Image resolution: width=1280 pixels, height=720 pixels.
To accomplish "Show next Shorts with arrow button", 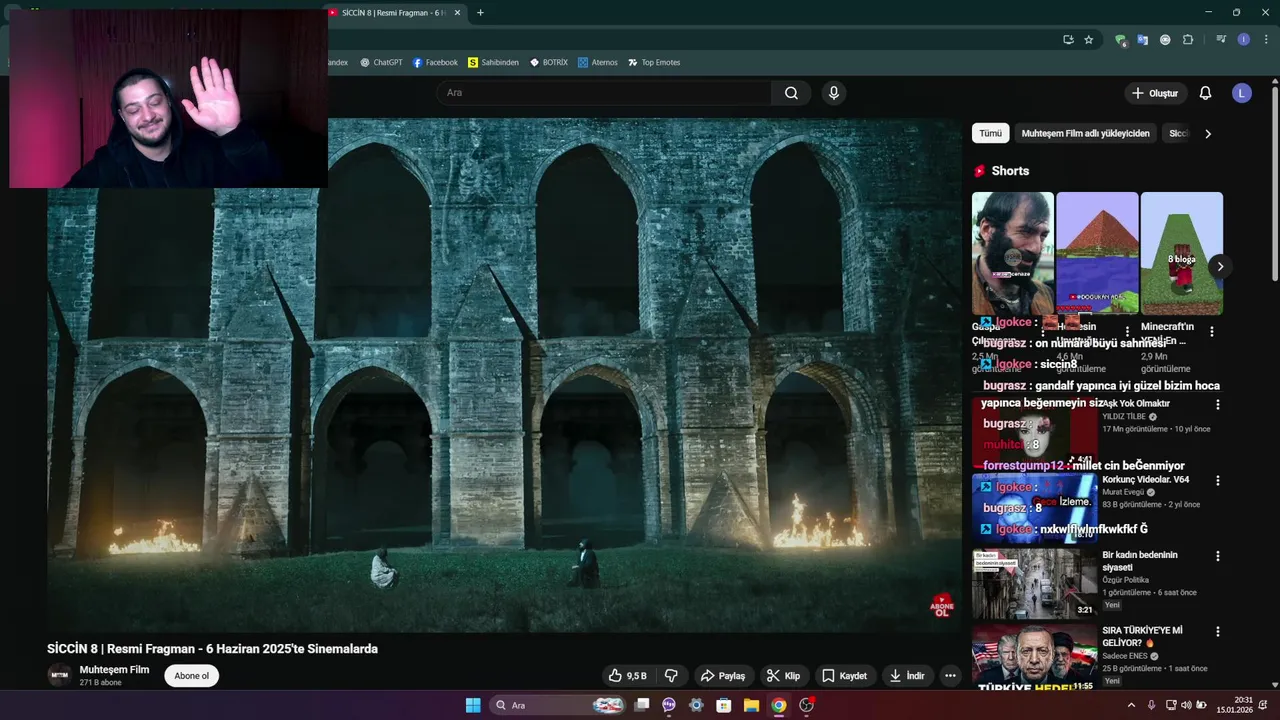I will tap(1219, 266).
